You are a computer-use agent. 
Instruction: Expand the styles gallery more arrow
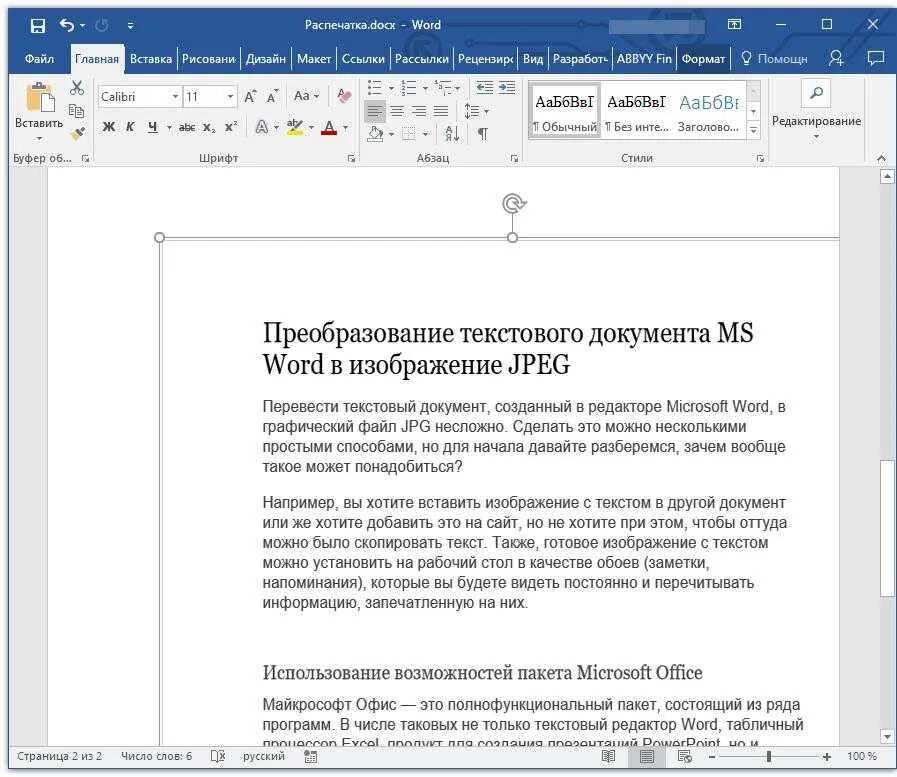[754, 130]
